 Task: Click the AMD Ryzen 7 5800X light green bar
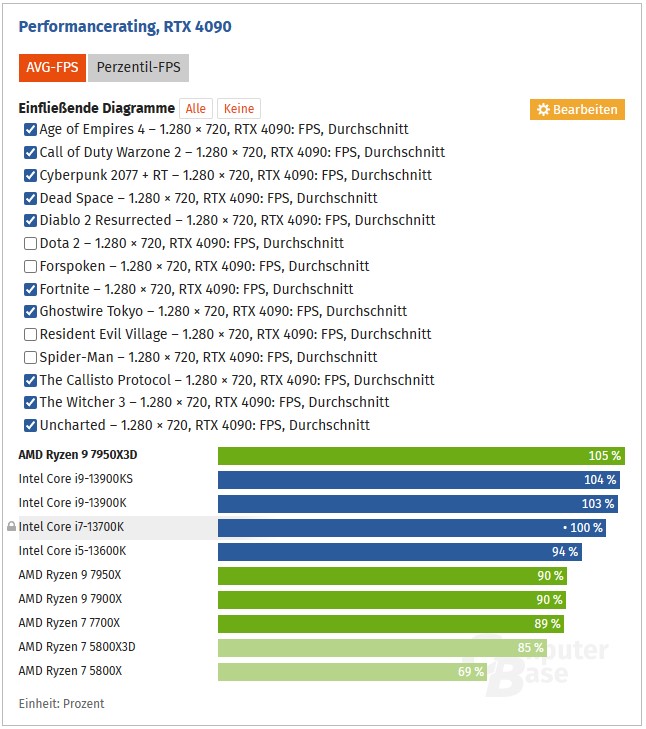(352, 672)
